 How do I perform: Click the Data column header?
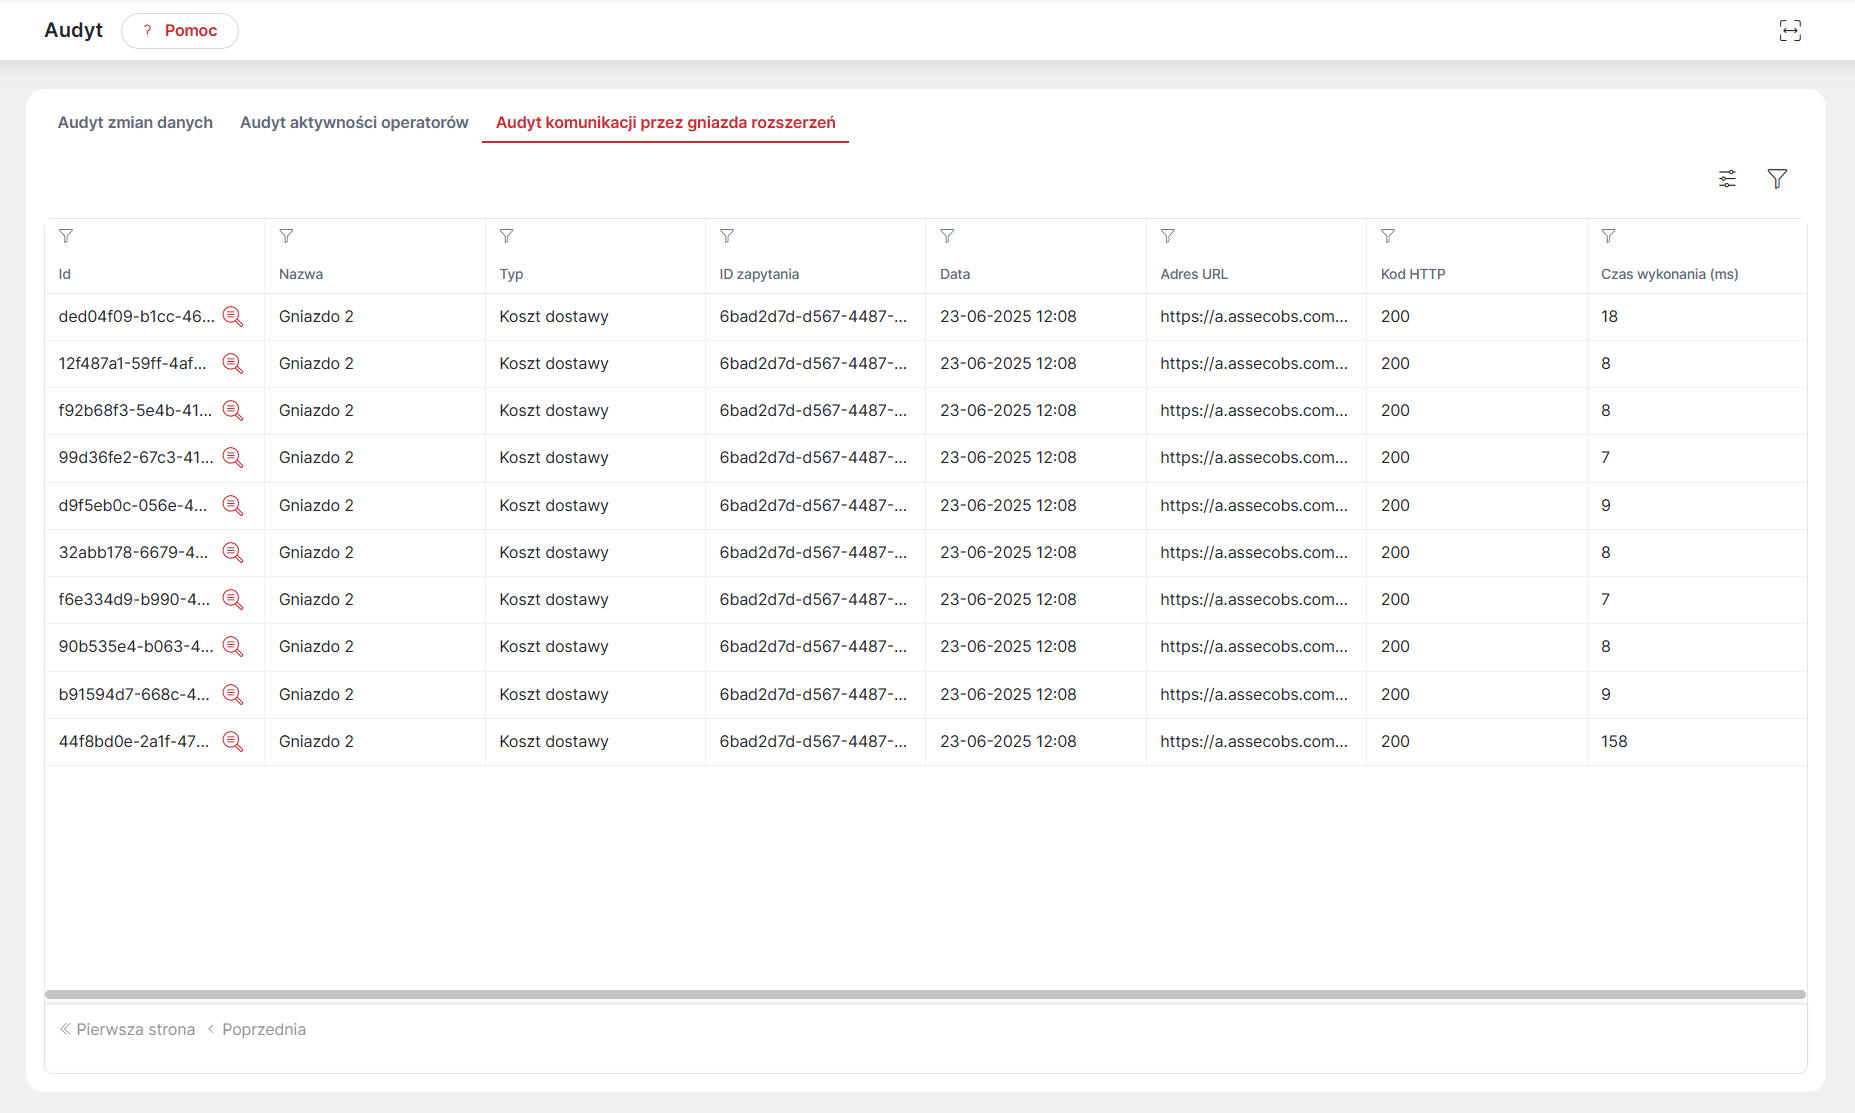(x=955, y=274)
